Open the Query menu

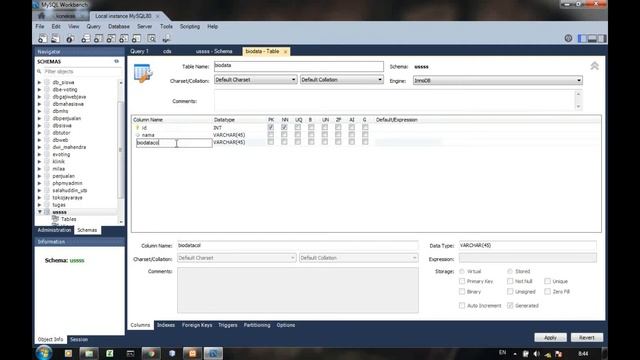pos(93,27)
